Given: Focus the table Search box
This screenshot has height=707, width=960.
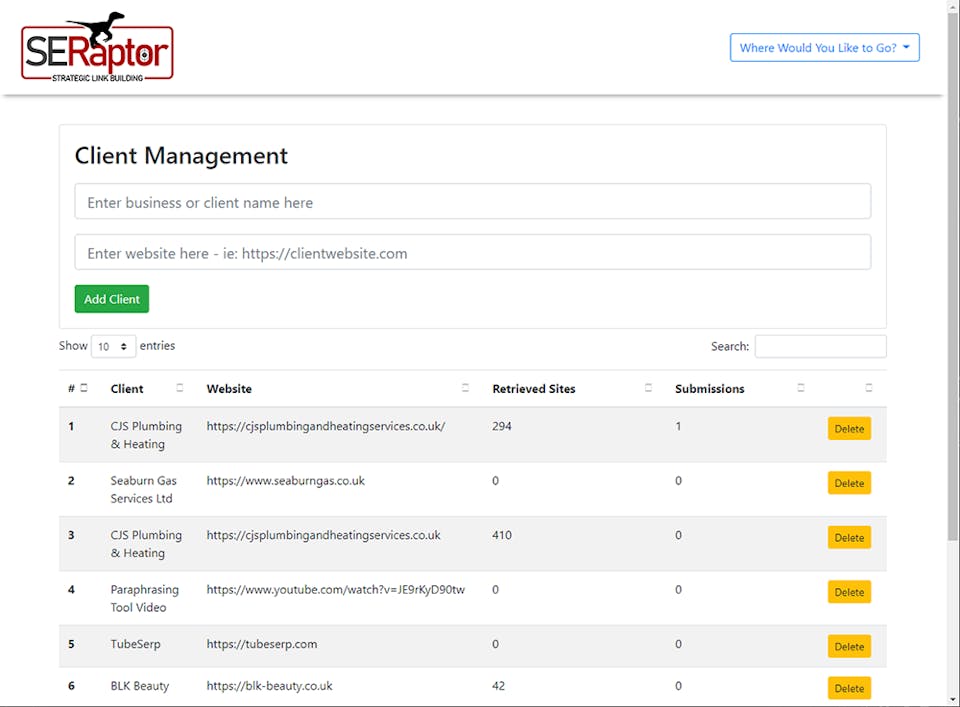Looking at the screenshot, I should coord(820,346).
